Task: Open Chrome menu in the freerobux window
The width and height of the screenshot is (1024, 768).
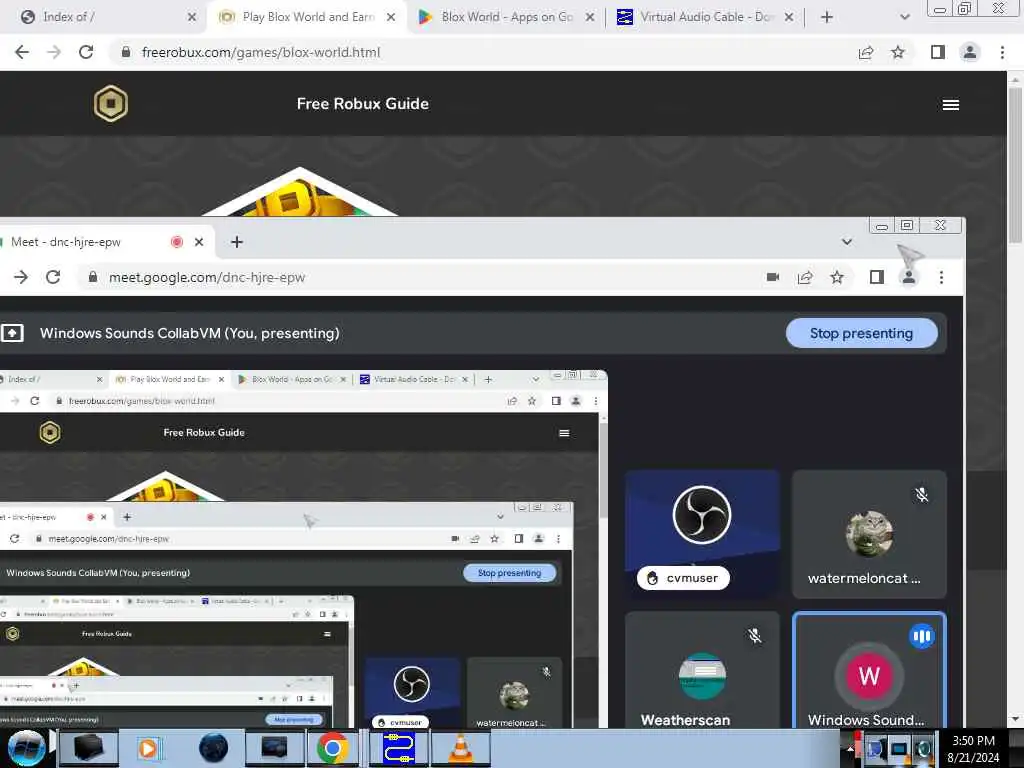Action: pyautogui.click(x=1002, y=52)
